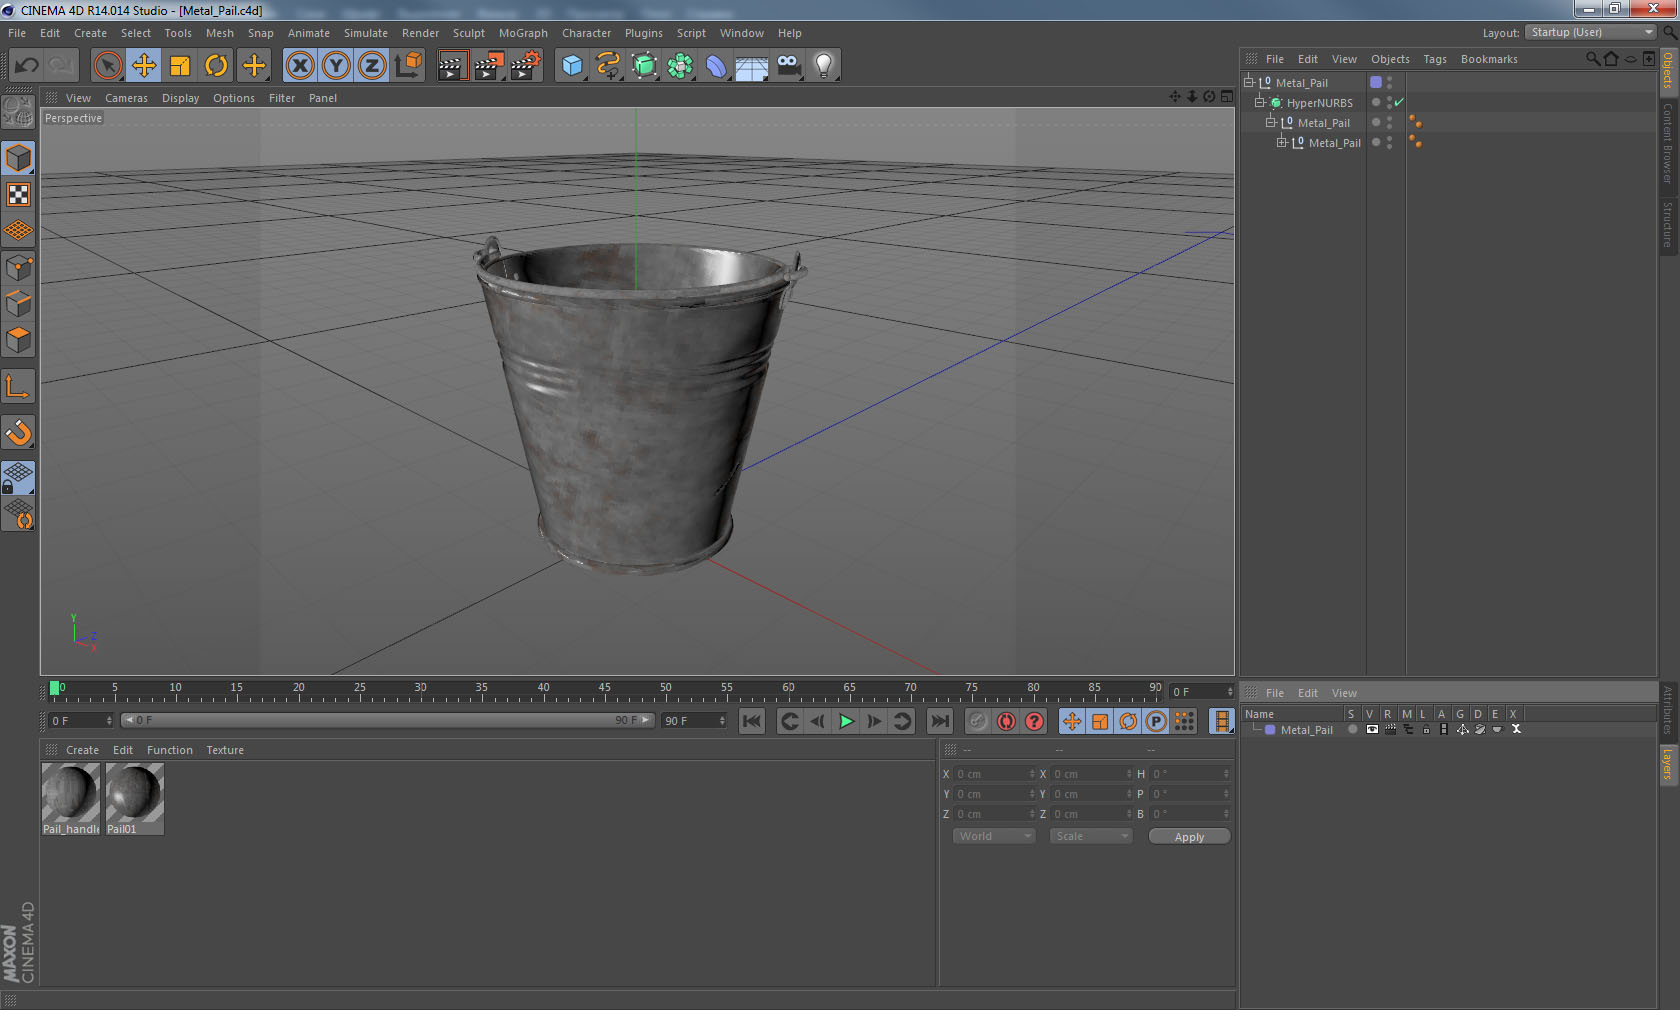Open viewport Cameras menu
1680x1010 pixels.
[126, 98]
